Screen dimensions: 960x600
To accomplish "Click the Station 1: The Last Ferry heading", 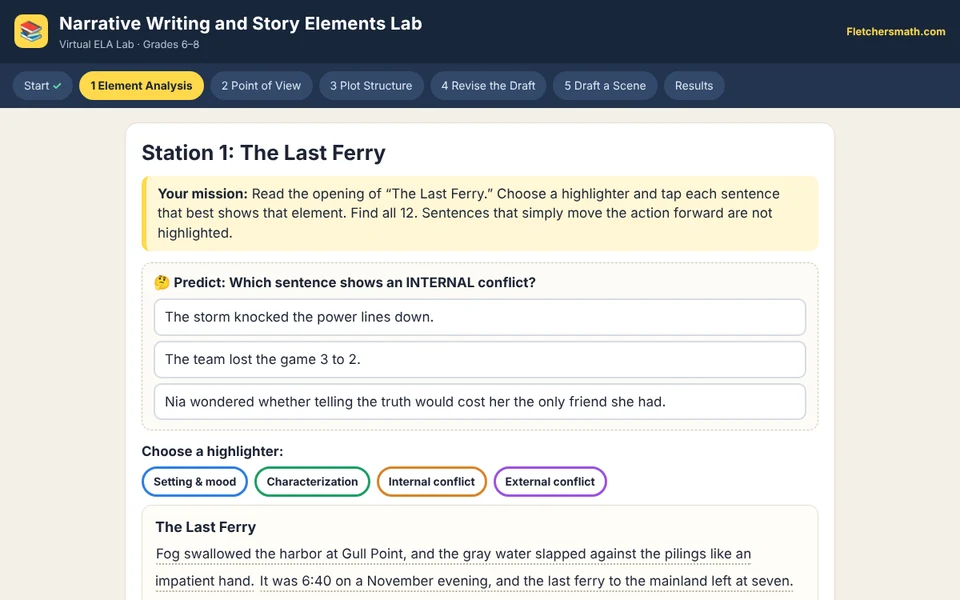I will point(264,152).
